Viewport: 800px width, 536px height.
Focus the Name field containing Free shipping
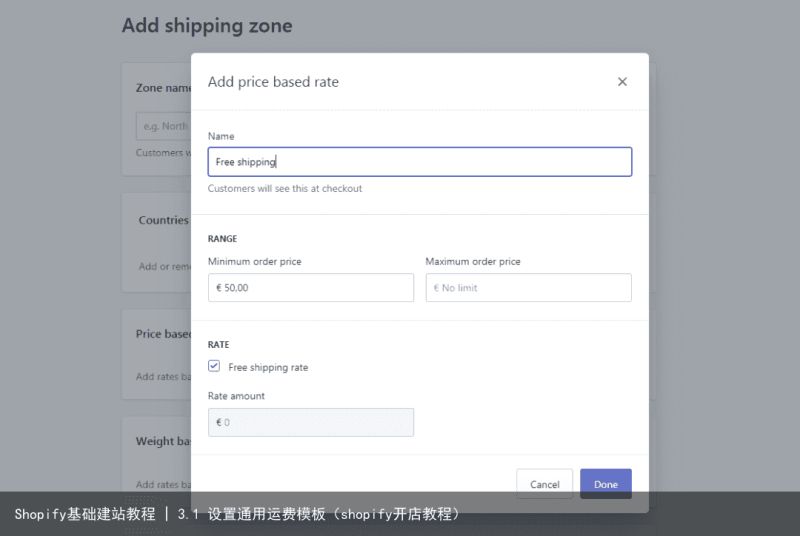click(x=419, y=162)
